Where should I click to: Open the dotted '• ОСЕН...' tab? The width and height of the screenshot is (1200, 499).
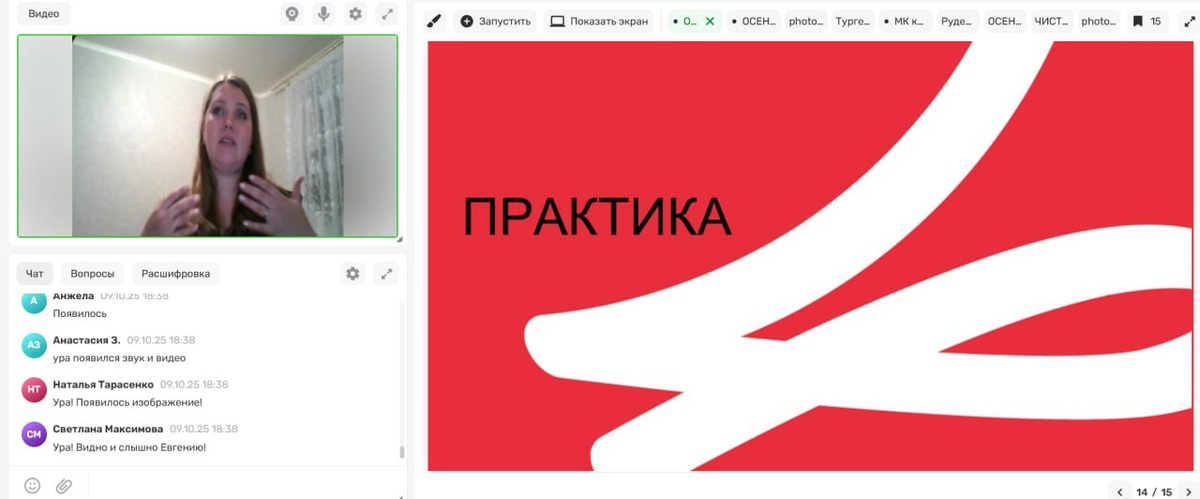[753, 21]
